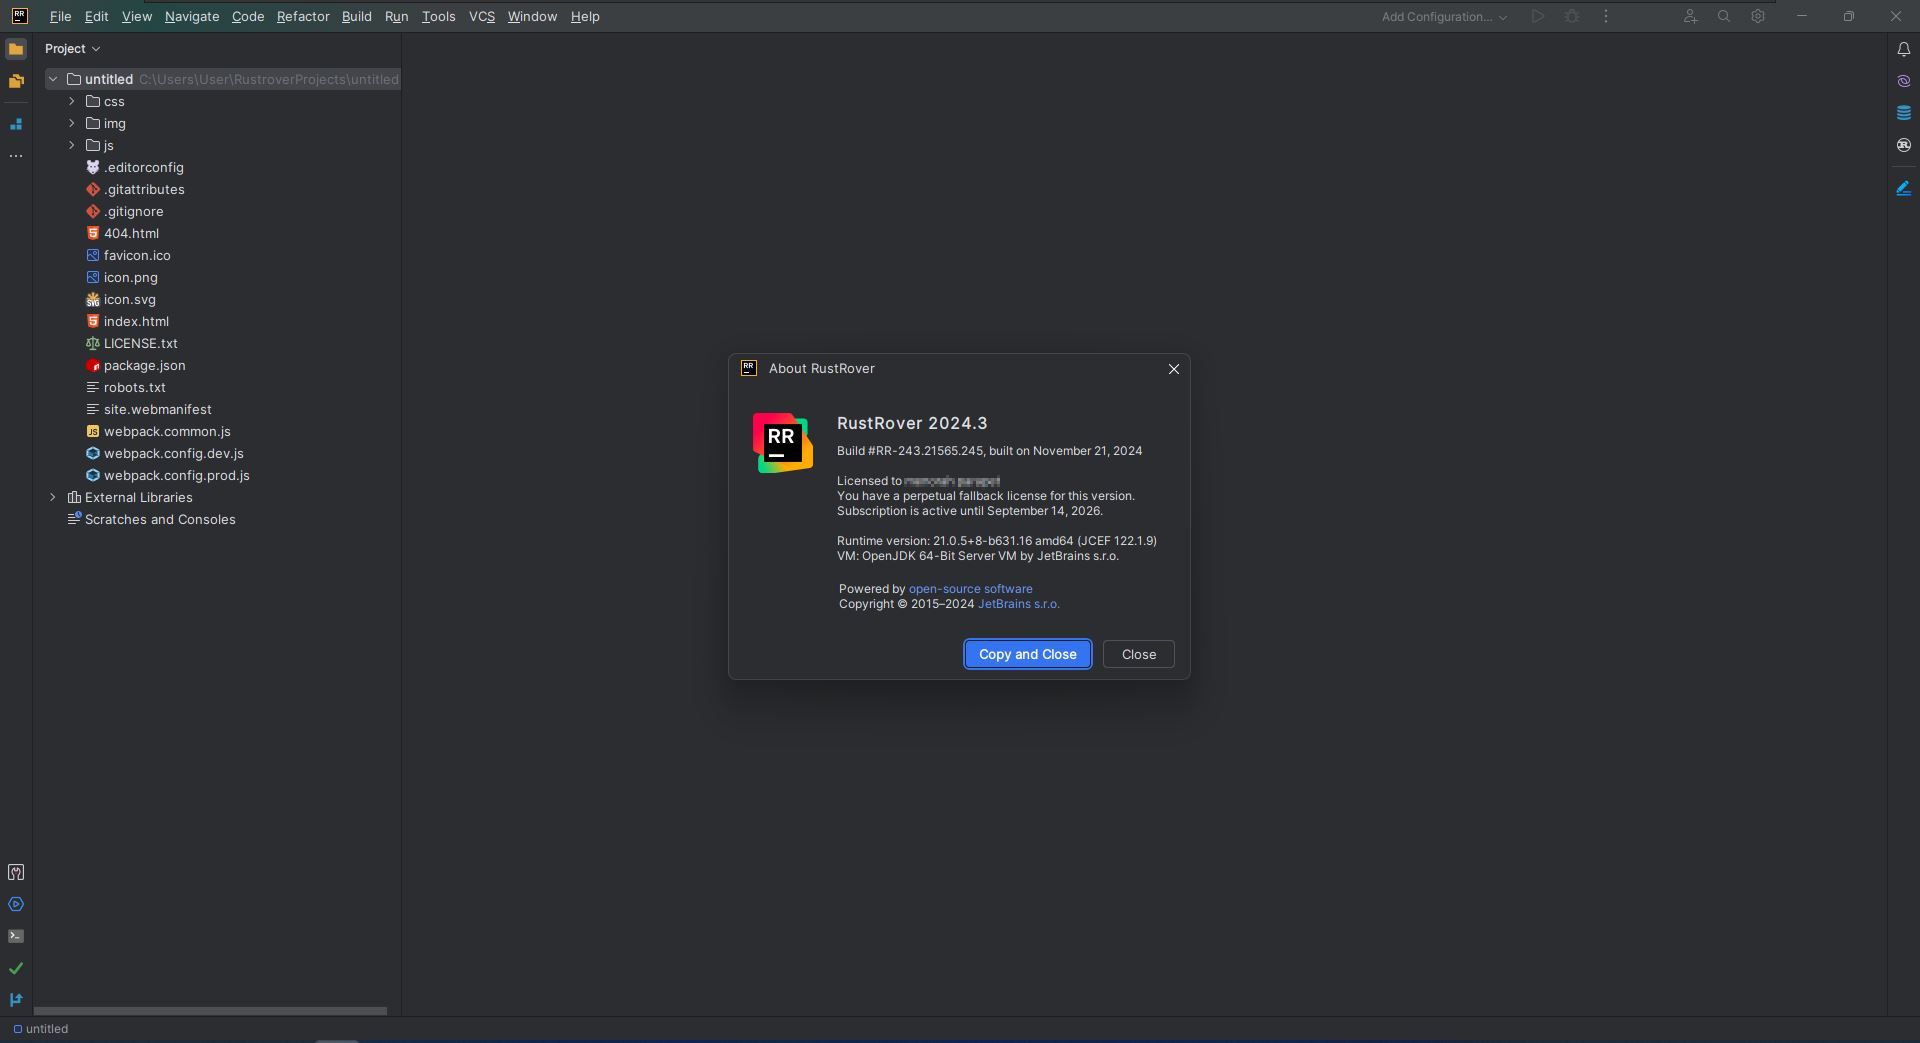Select .gitignore file

(134, 211)
